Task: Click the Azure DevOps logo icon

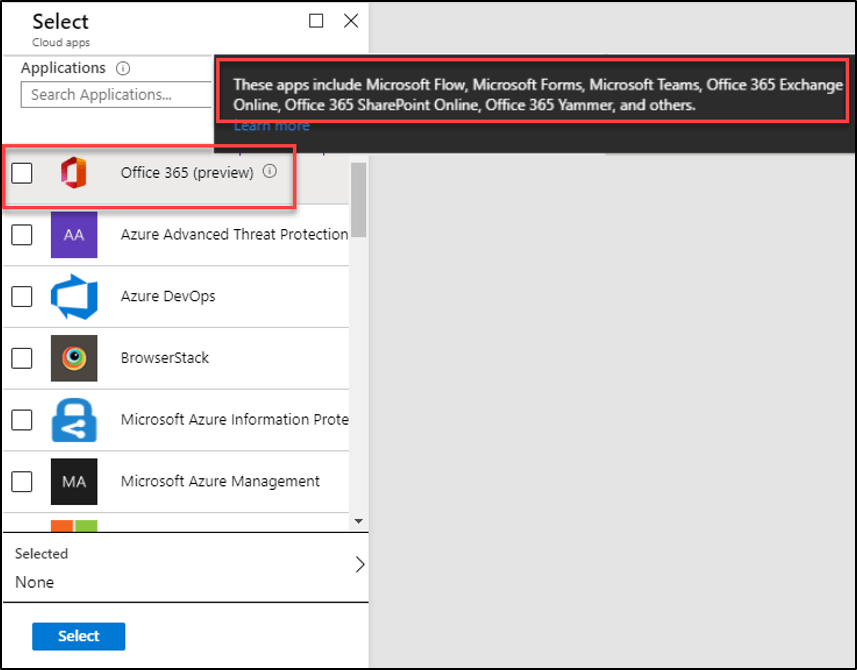Action: 74,297
